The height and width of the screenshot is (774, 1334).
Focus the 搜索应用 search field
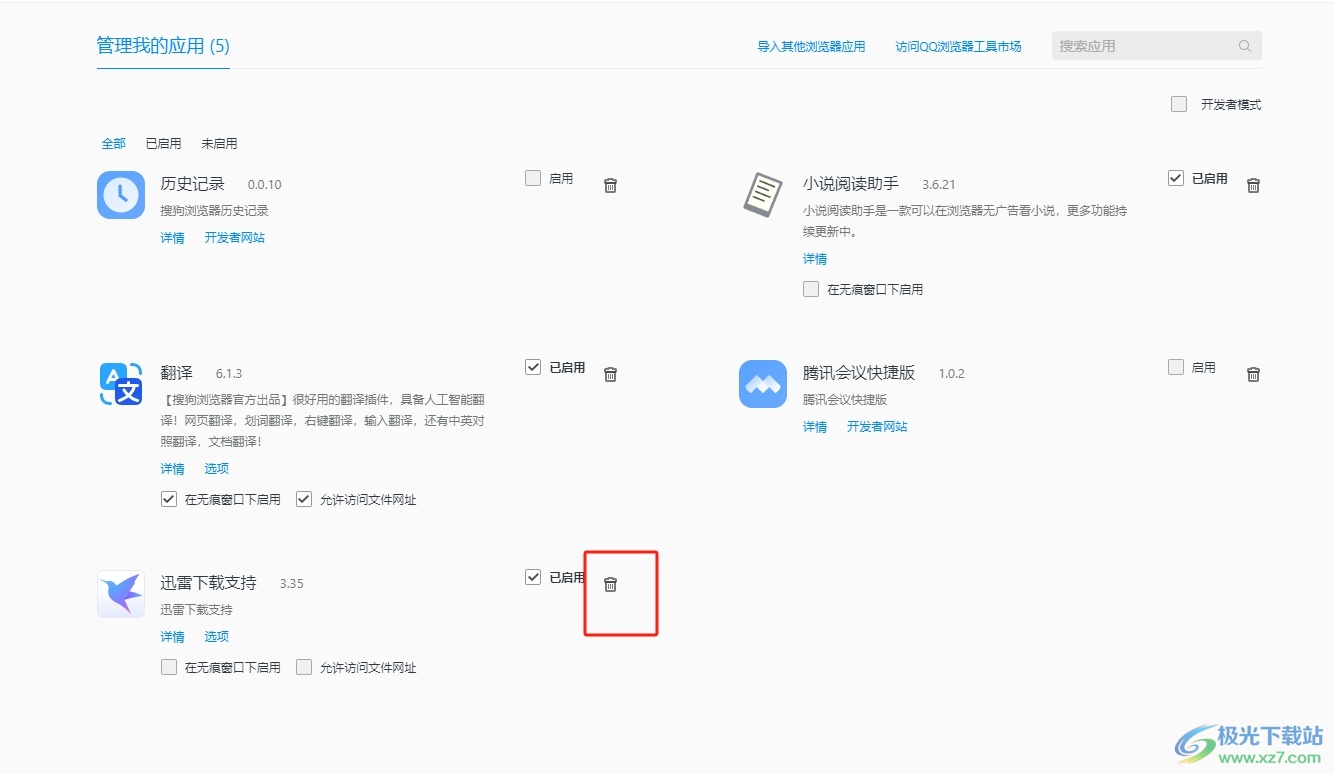(1156, 46)
